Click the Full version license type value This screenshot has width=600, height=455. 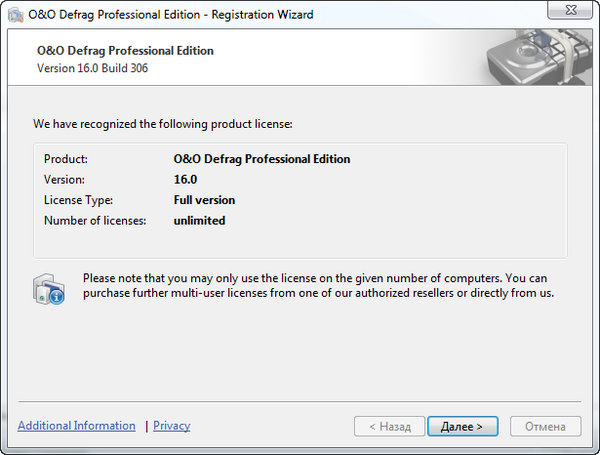click(x=204, y=200)
